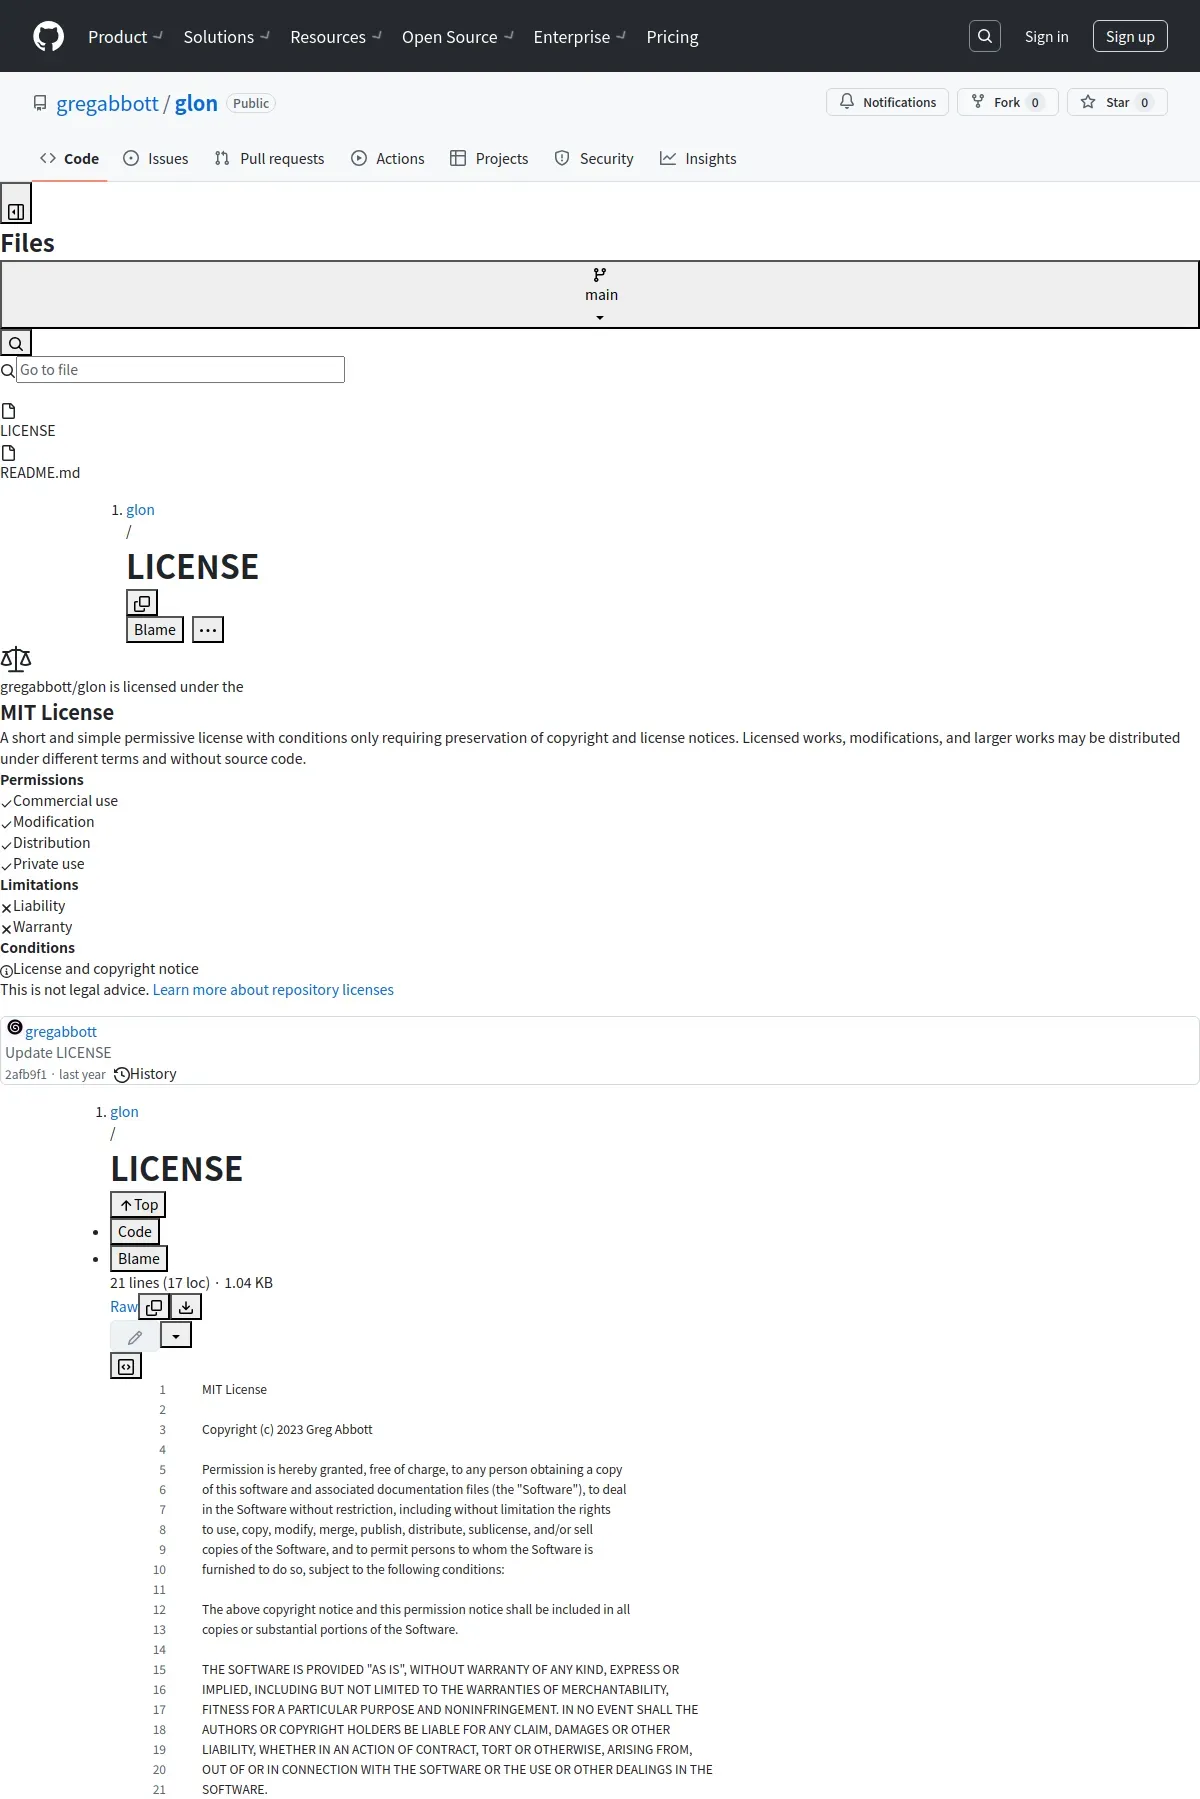The image size is (1200, 1799).
Task: Open the Actions tab
Action: (388, 159)
